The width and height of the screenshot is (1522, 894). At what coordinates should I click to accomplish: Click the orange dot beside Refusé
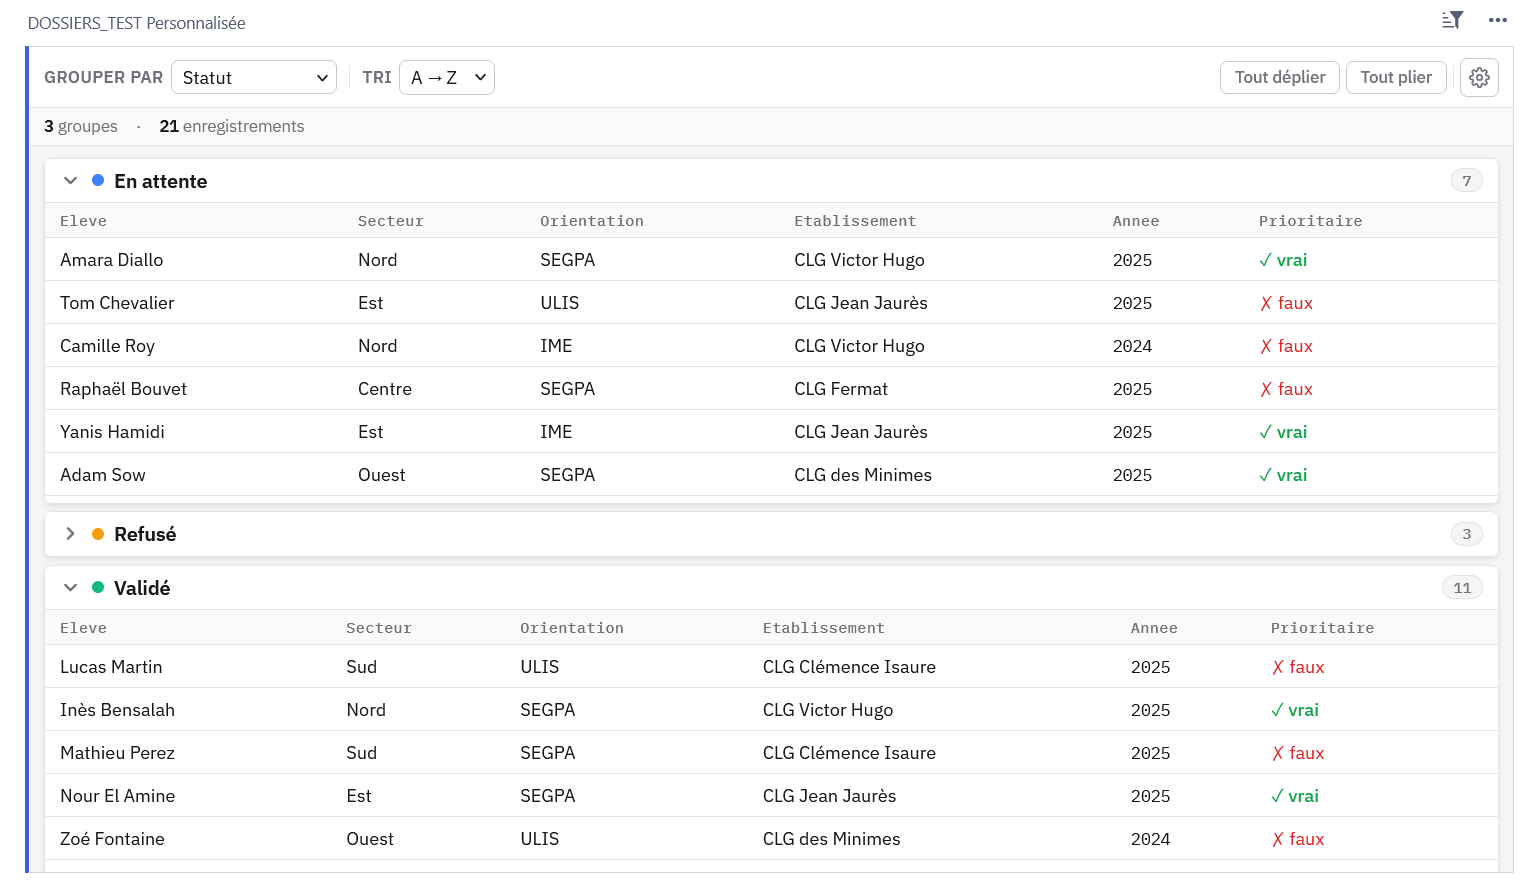coord(98,534)
